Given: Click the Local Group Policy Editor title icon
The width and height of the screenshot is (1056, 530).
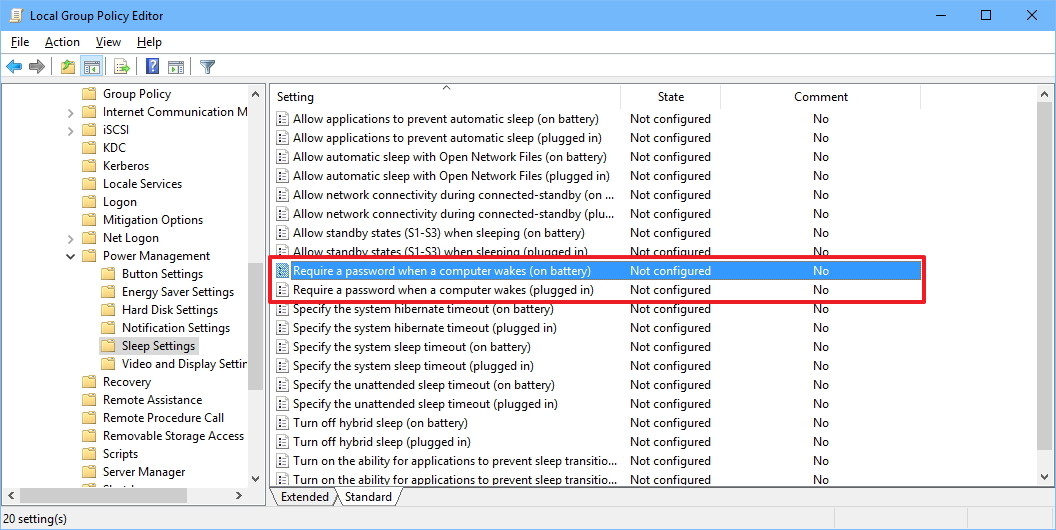Looking at the screenshot, I should pyautogui.click(x=15, y=15).
